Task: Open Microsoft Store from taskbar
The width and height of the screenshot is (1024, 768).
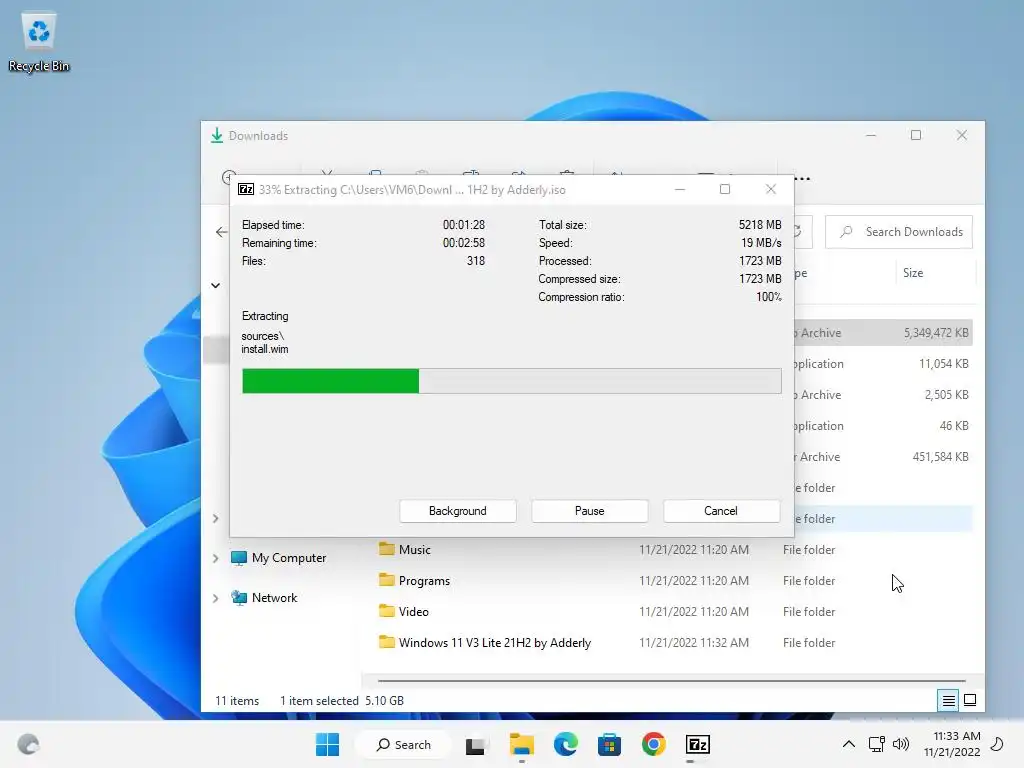Action: point(609,744)
